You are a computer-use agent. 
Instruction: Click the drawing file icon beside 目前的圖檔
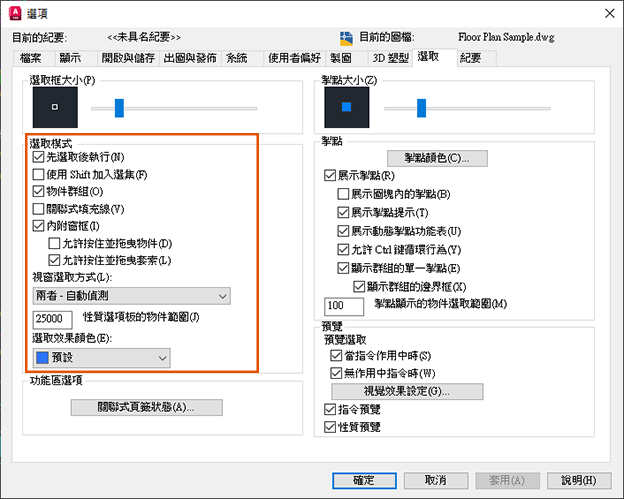346,38
